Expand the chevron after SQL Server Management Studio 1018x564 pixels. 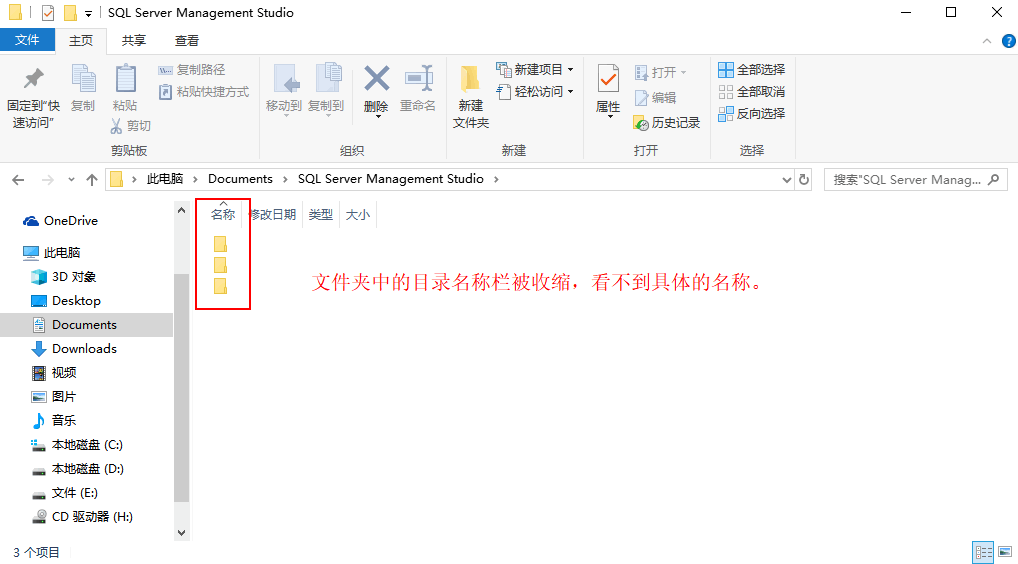[x=496, y=179]
